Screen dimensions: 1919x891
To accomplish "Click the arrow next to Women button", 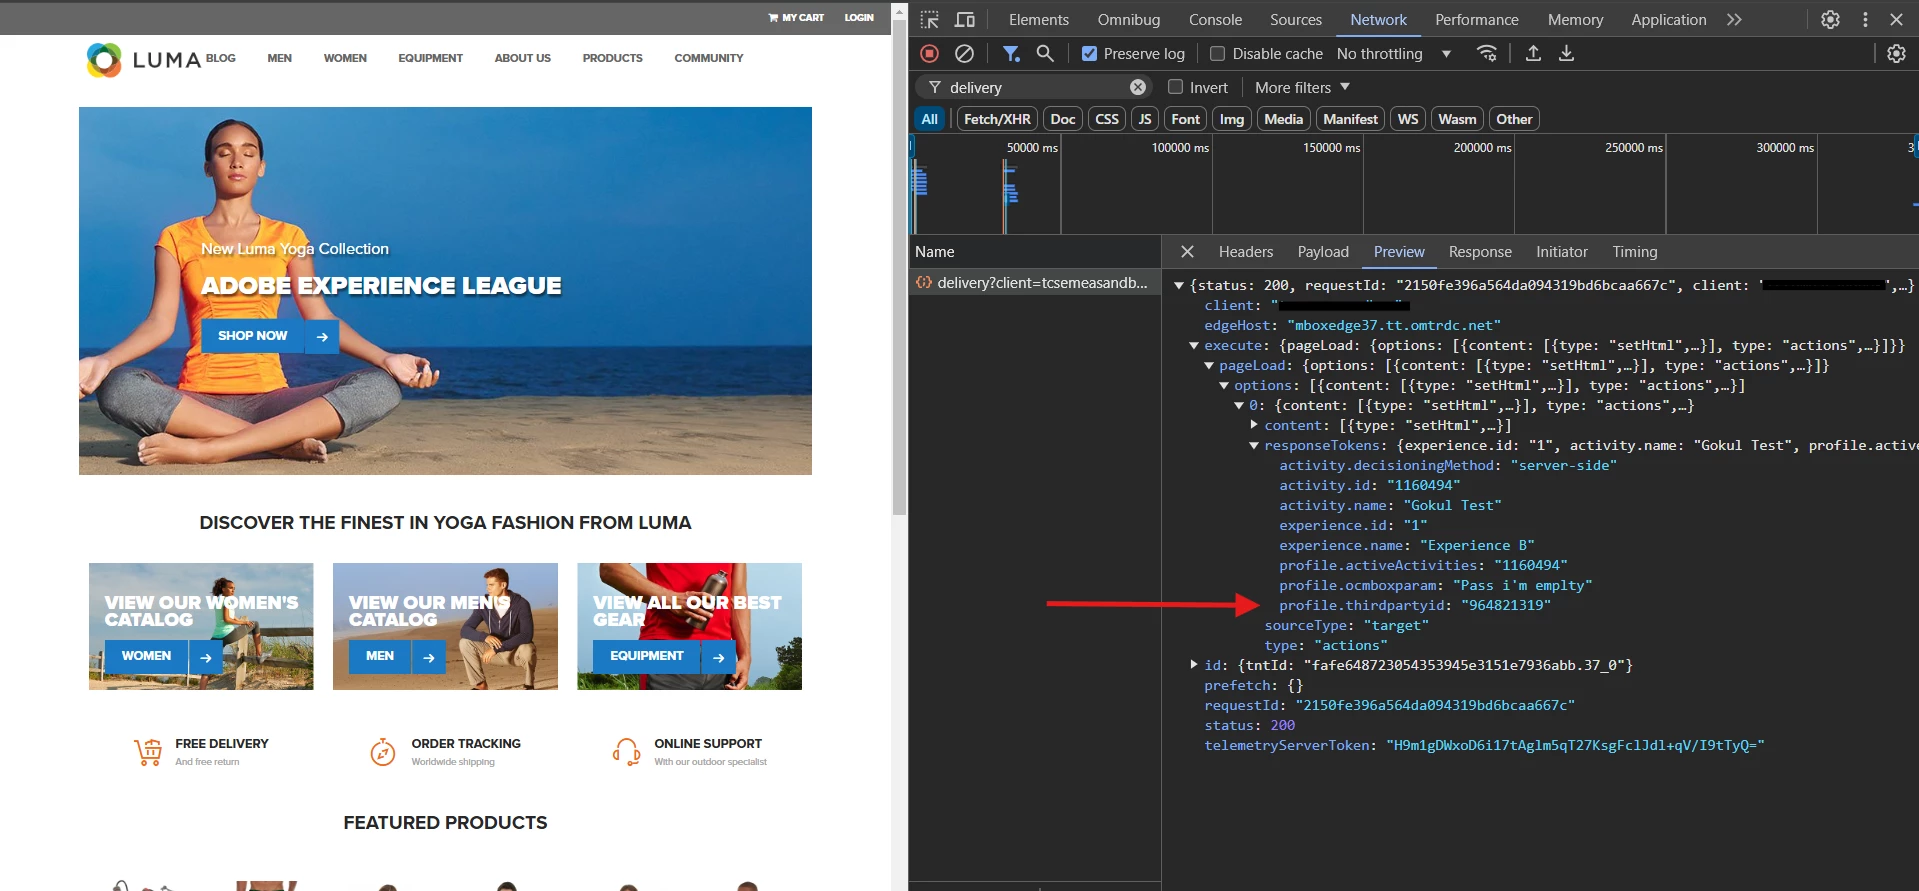I will (205, 657).
